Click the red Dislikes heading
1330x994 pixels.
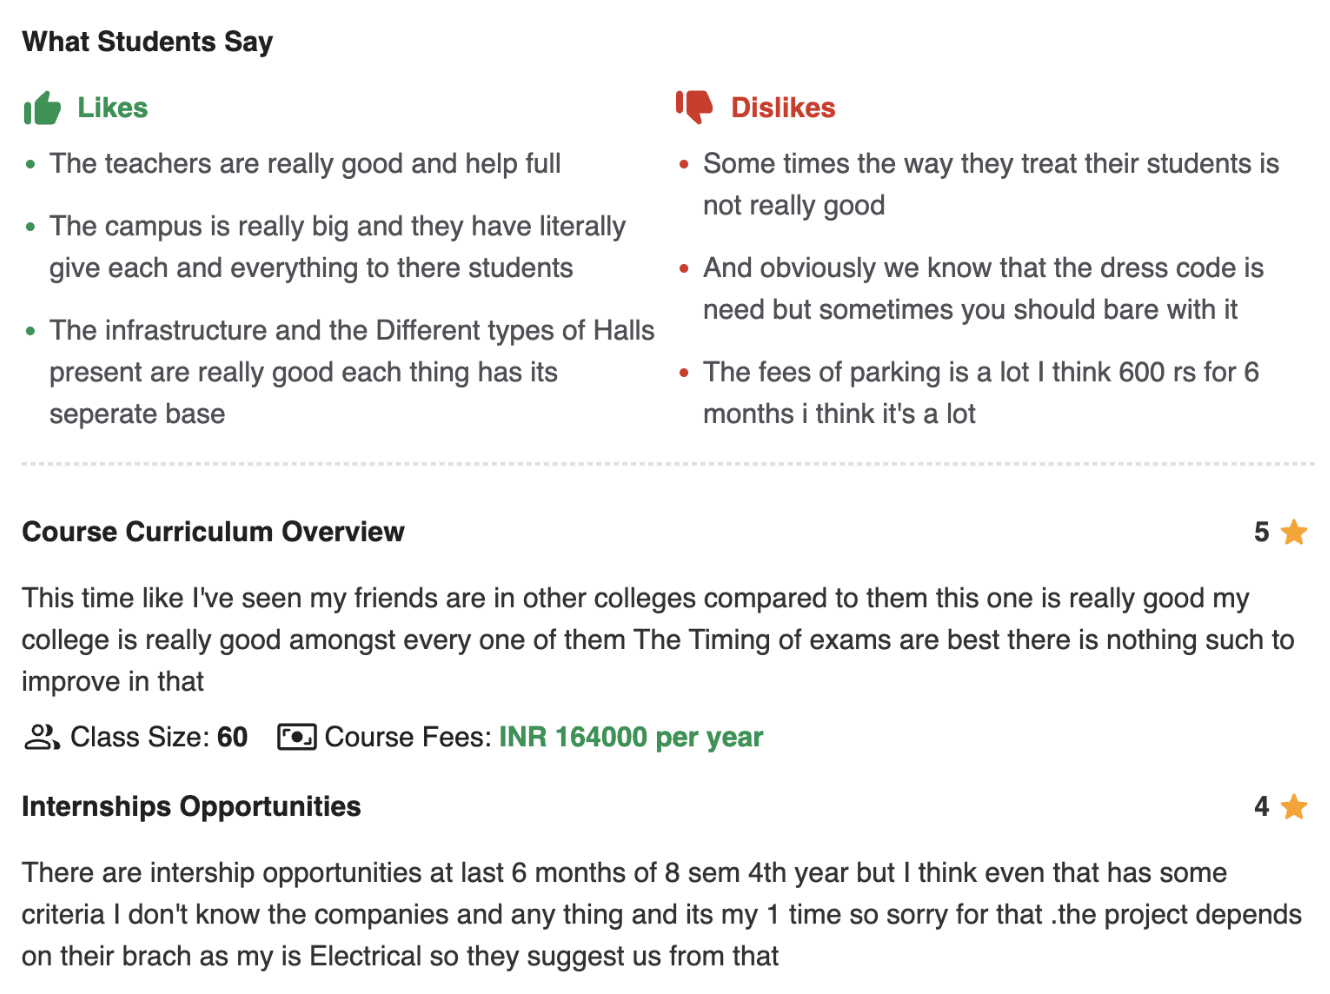(x=782, y=108)
